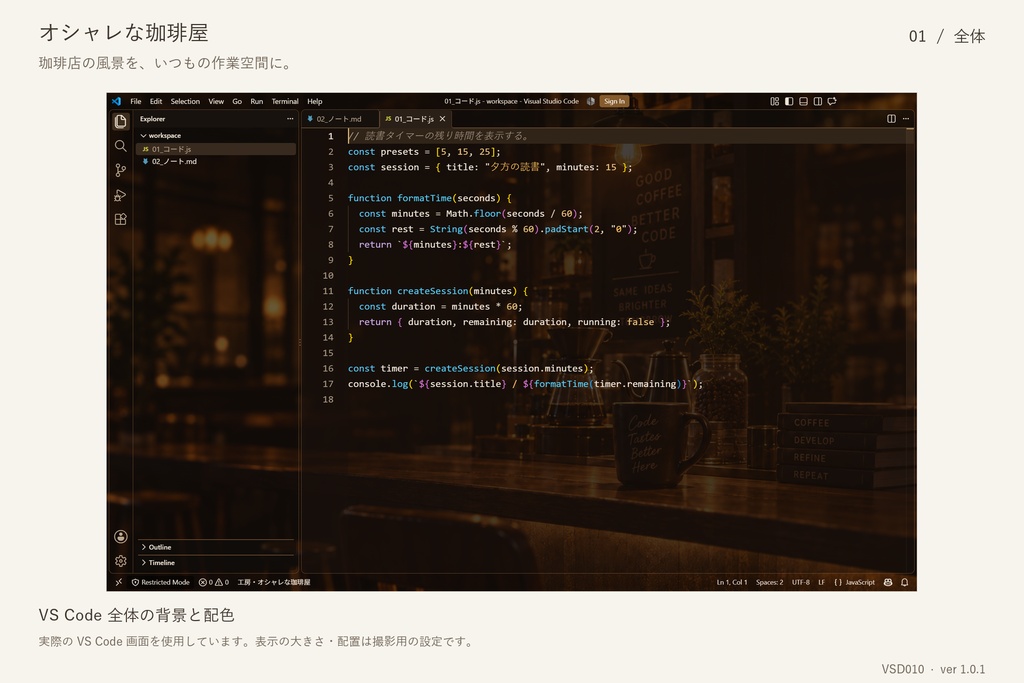
Task: Select the 01_コード.js editor tab
Action: (414, 119)
